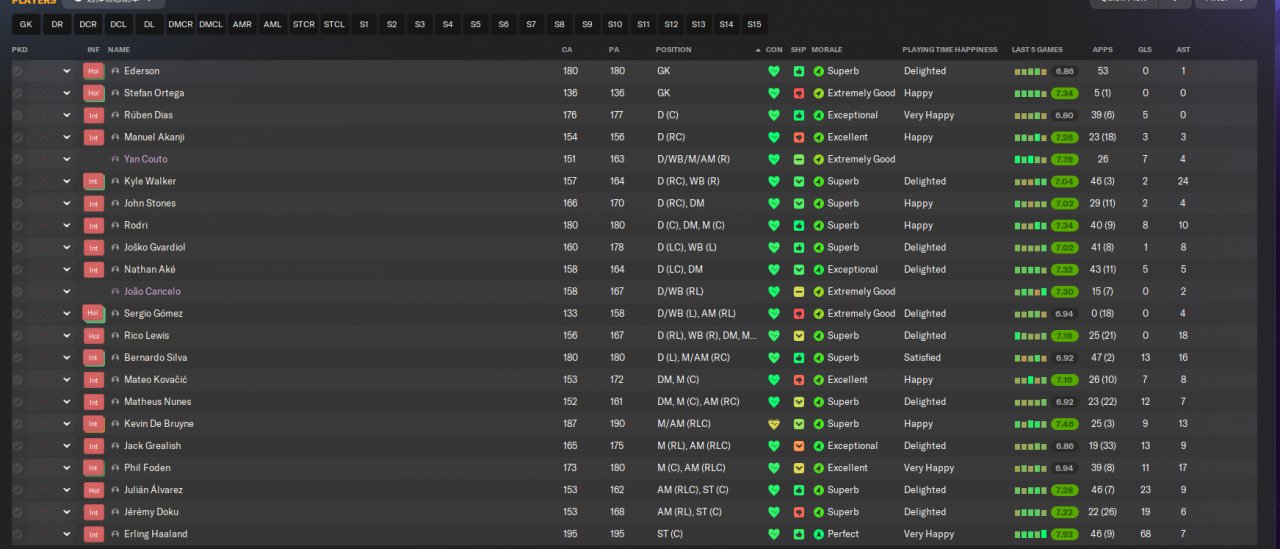Sort the table by the Morale column
The height and width of the screenshot is (549, 1280).
(x=826, y=49)
